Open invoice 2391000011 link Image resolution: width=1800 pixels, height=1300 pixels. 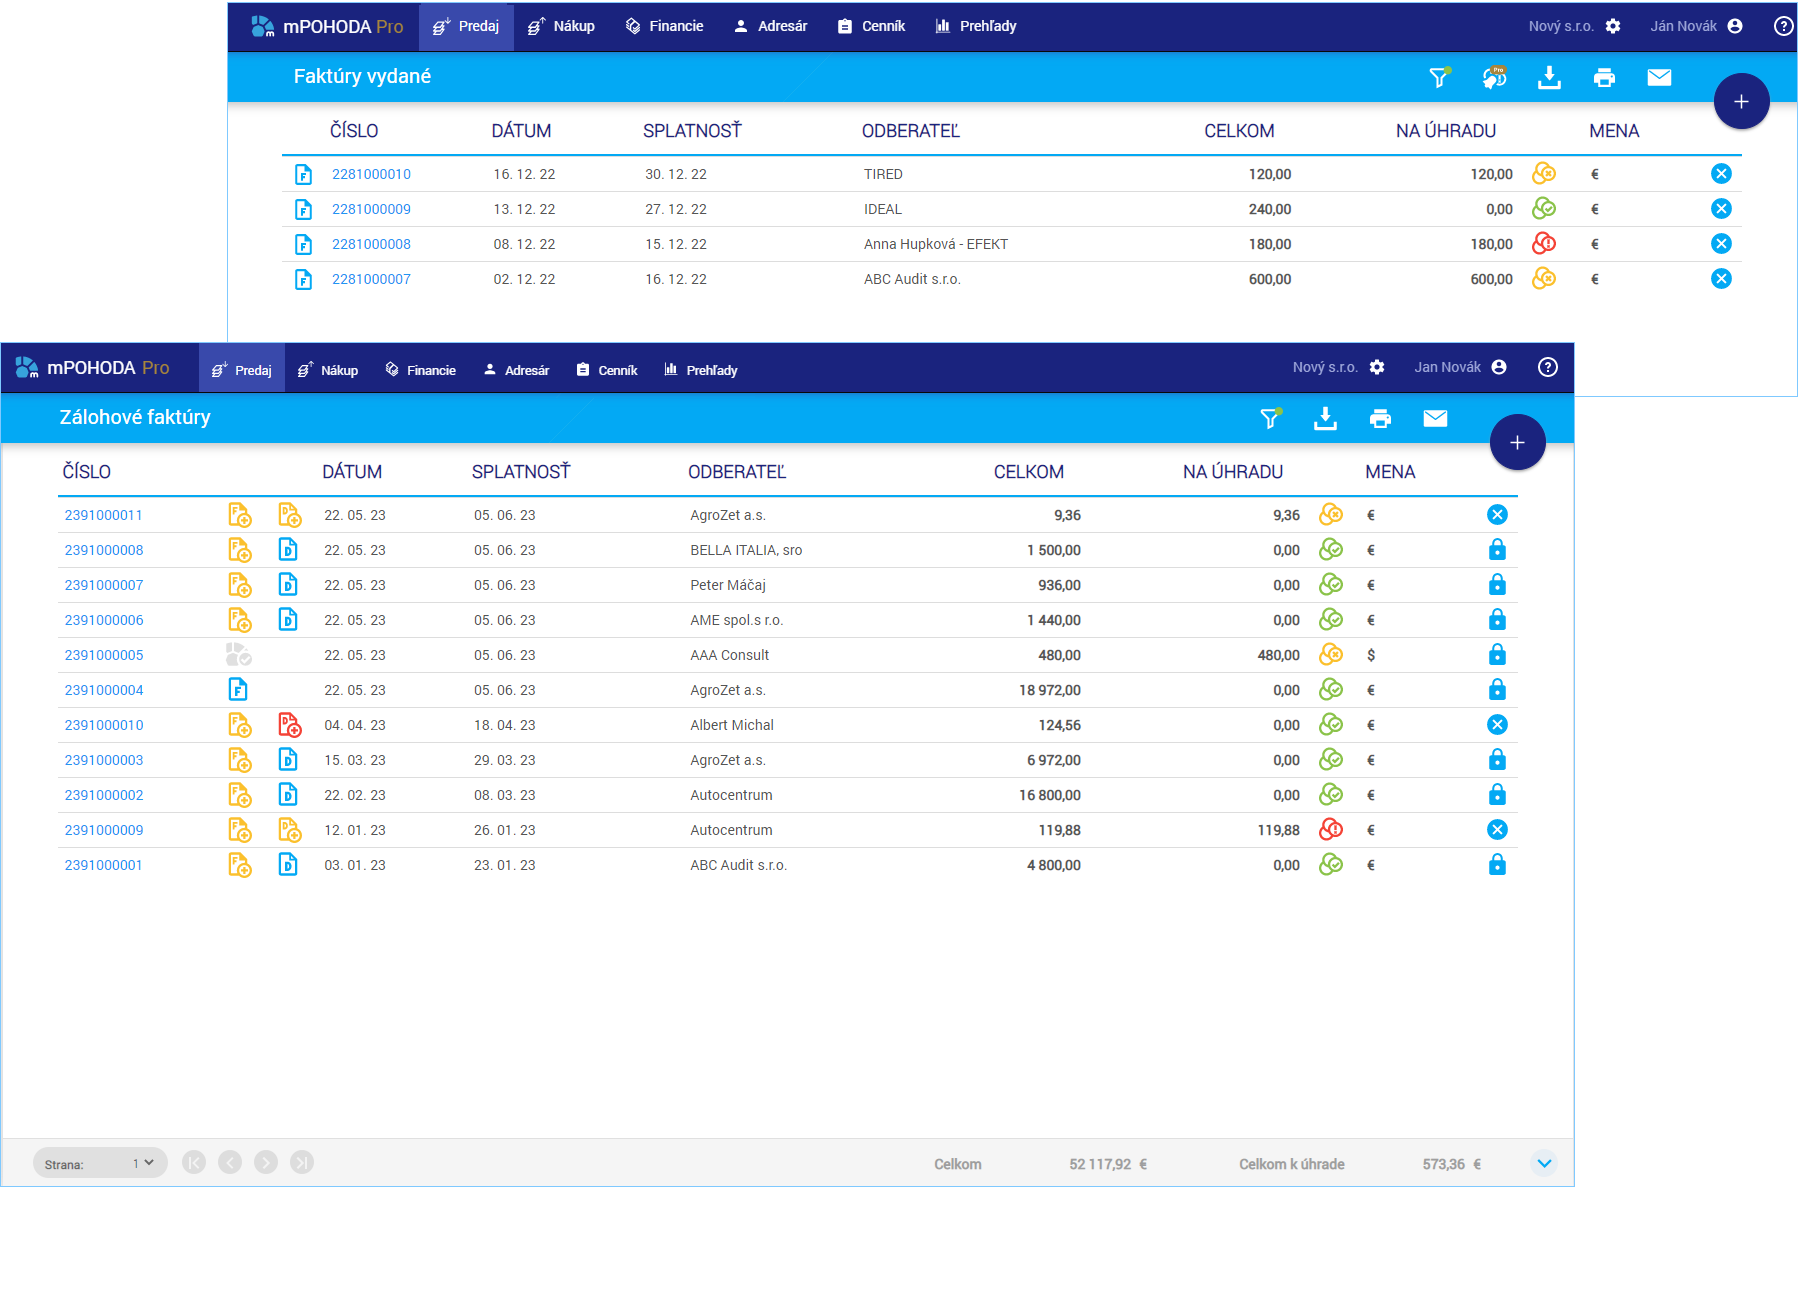[x=103, y=515]
